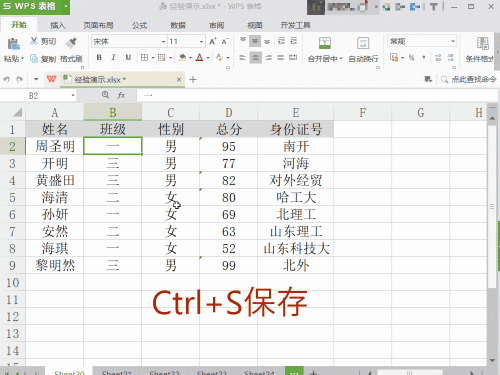Viewport: 500px width, 375px height.
Task: Select row 5 header
Action: pyautogui.click(x=12, y=197)
